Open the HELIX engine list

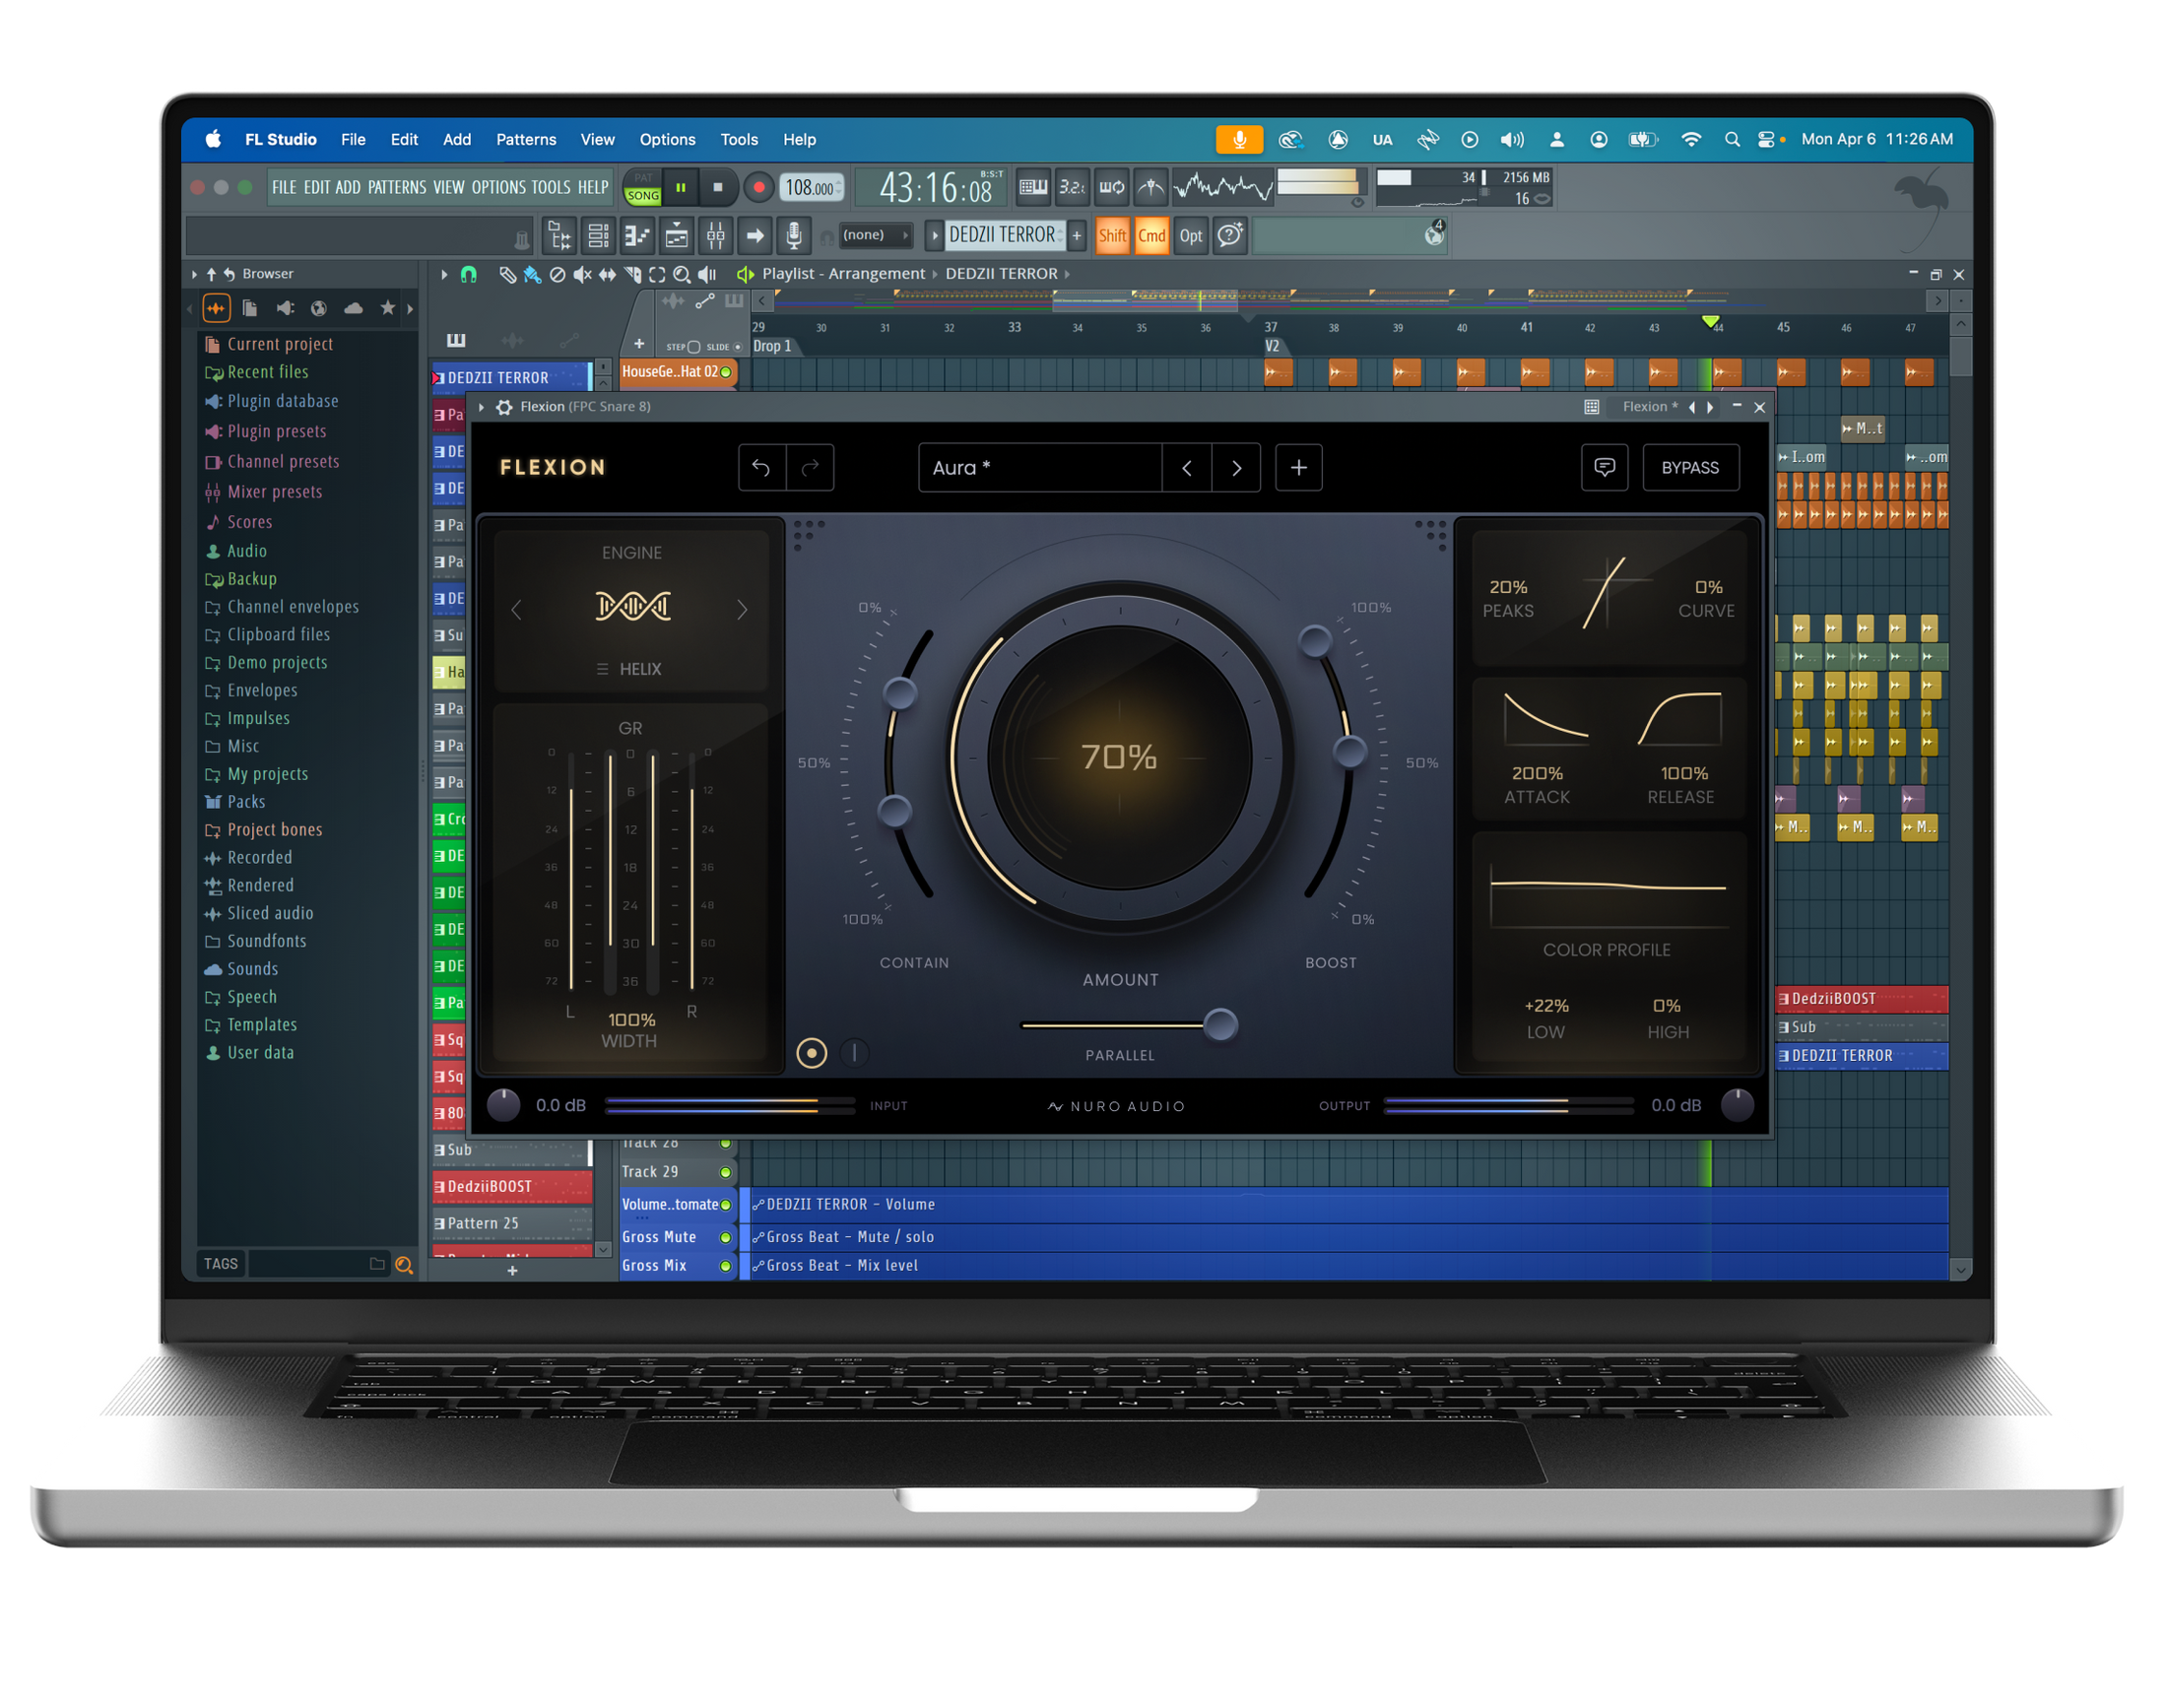(x=629, y=669)
